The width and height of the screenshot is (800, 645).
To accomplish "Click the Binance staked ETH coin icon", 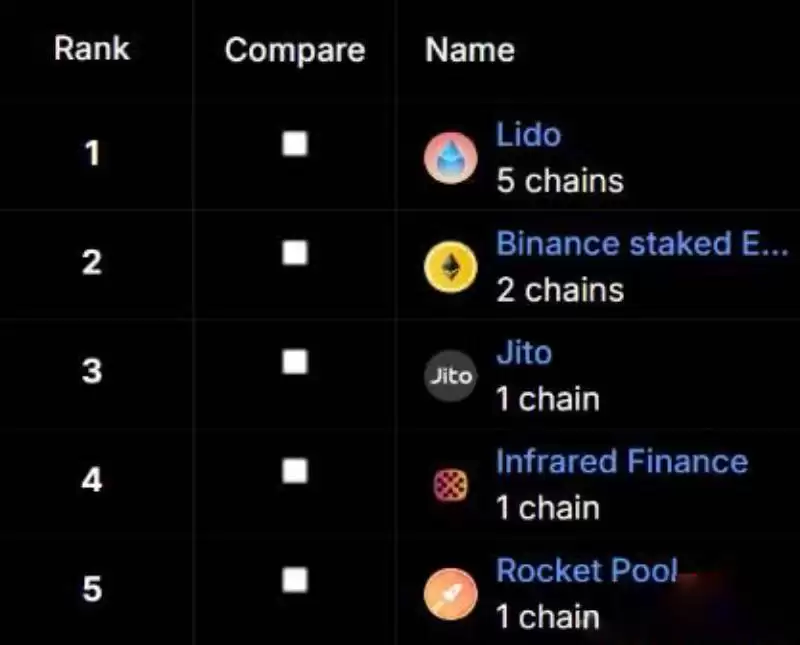I will coord(450,268).
